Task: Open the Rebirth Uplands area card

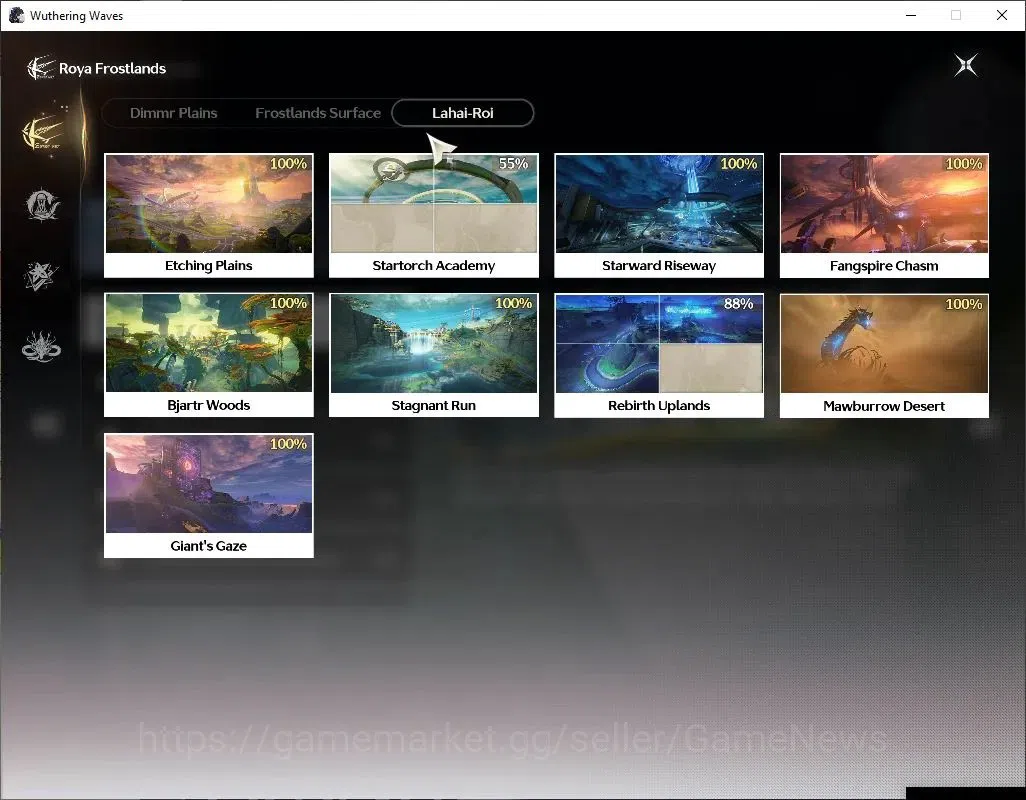Action: point(659,355)
